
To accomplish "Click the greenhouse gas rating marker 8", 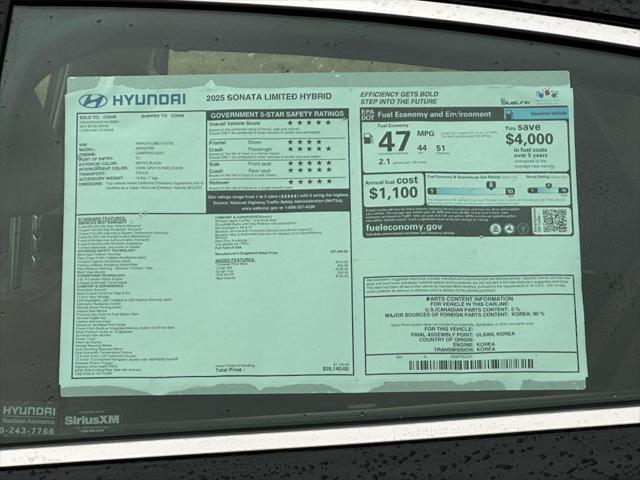I will click(491, 186).
